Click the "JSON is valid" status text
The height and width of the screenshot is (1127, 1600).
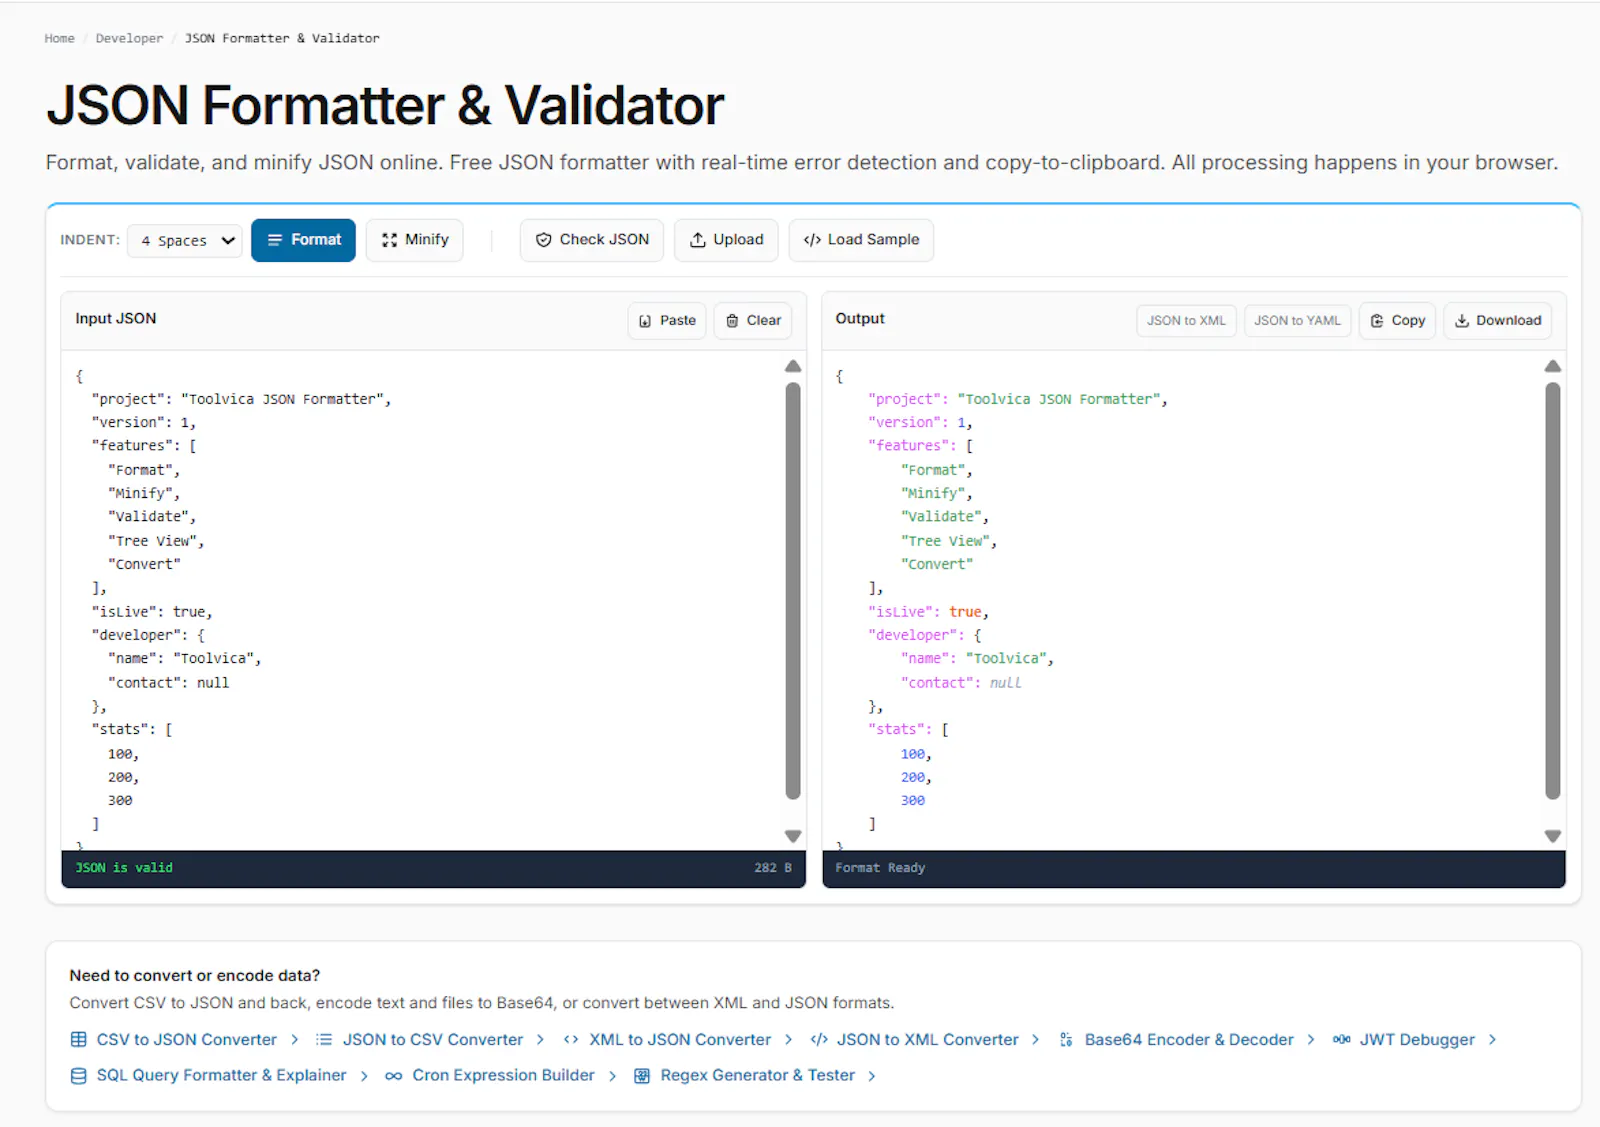point(124,868)
